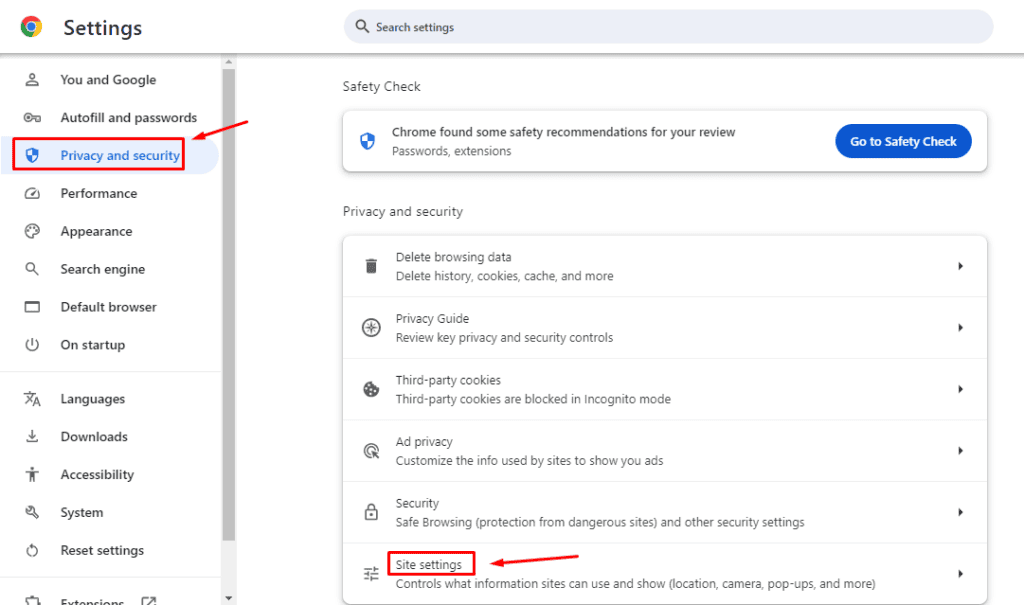
Task: Click the cookie icon for Third-party cookies
Action: [371, 389]
